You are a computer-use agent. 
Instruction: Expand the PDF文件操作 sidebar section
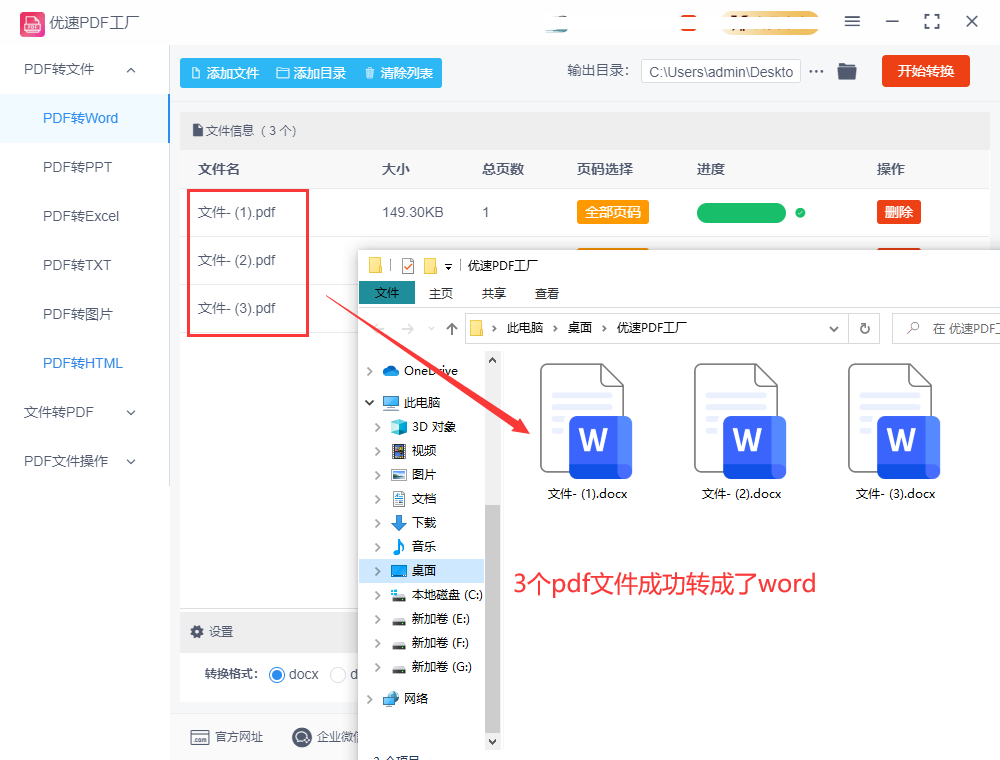(131, 462)
